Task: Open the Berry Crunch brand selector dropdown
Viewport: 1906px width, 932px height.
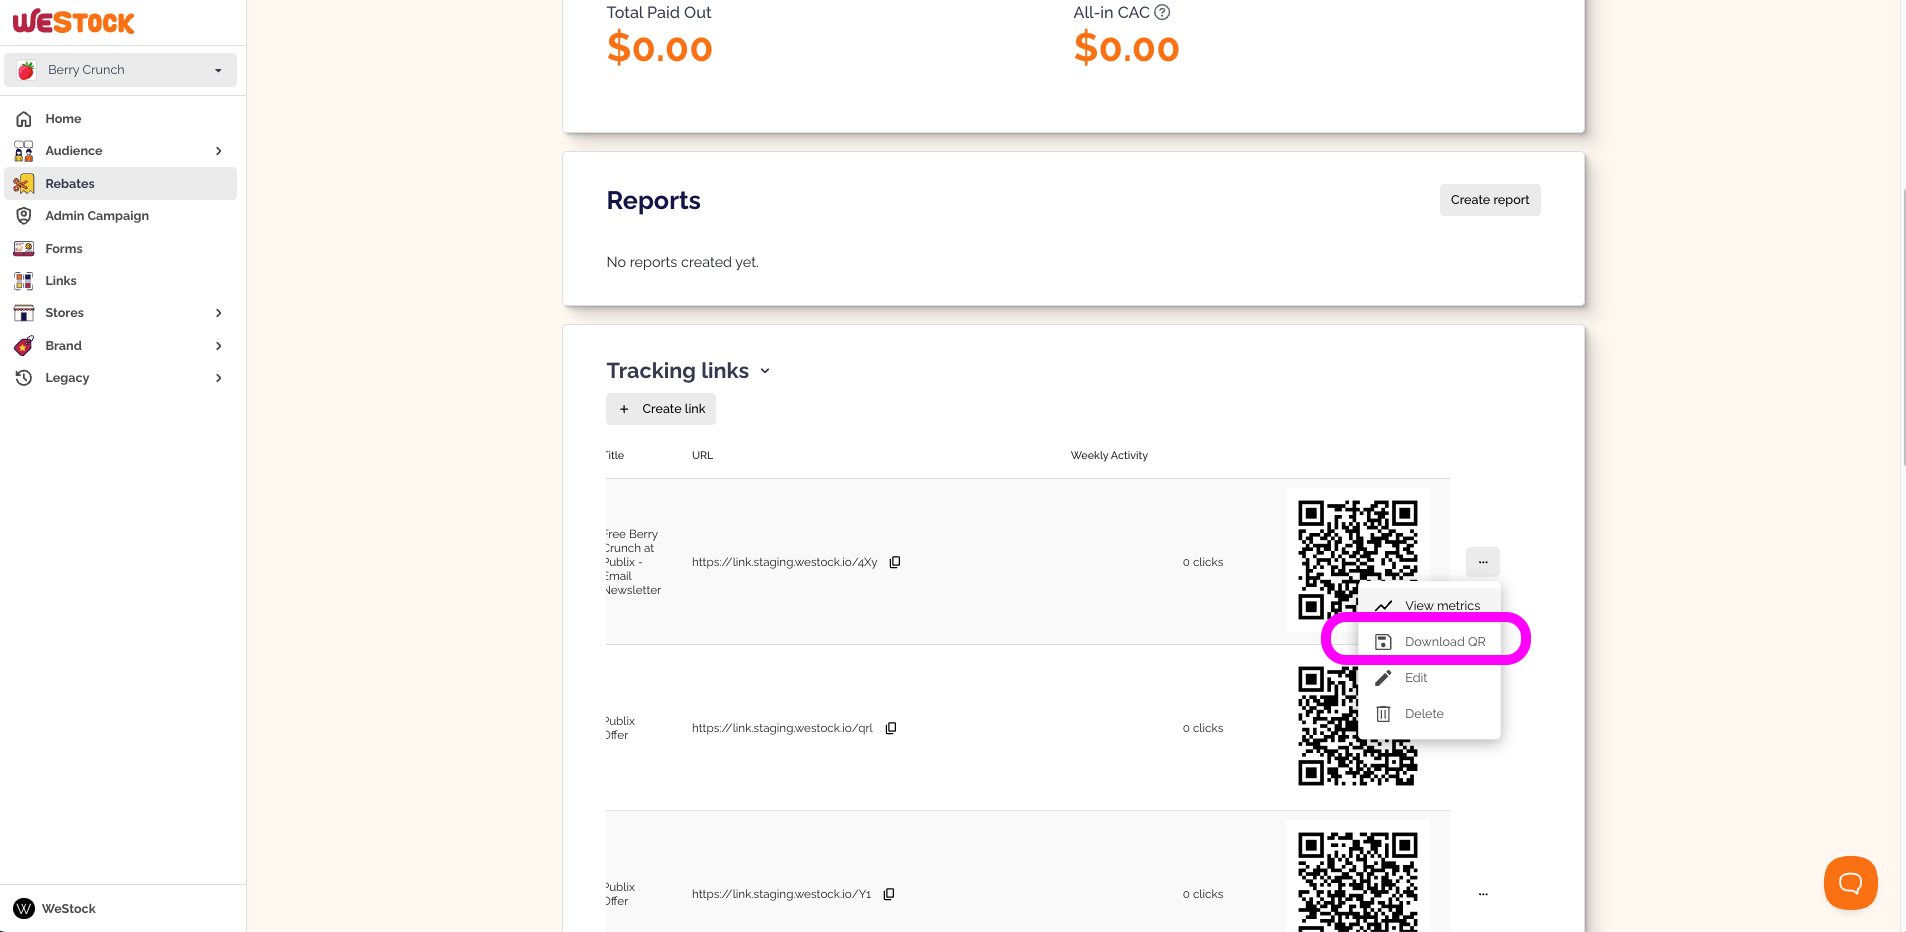Action: click(120, 70)
